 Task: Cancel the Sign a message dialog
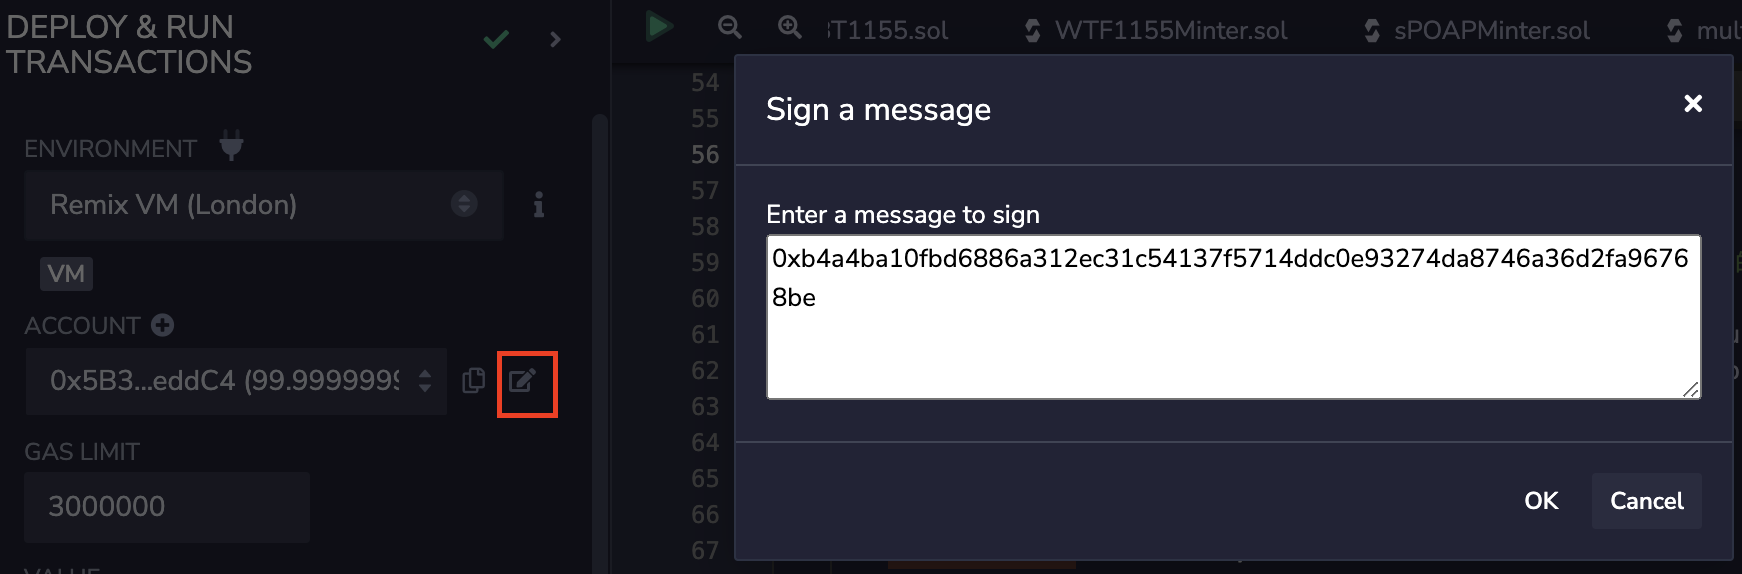click(x=1646, y=501)
